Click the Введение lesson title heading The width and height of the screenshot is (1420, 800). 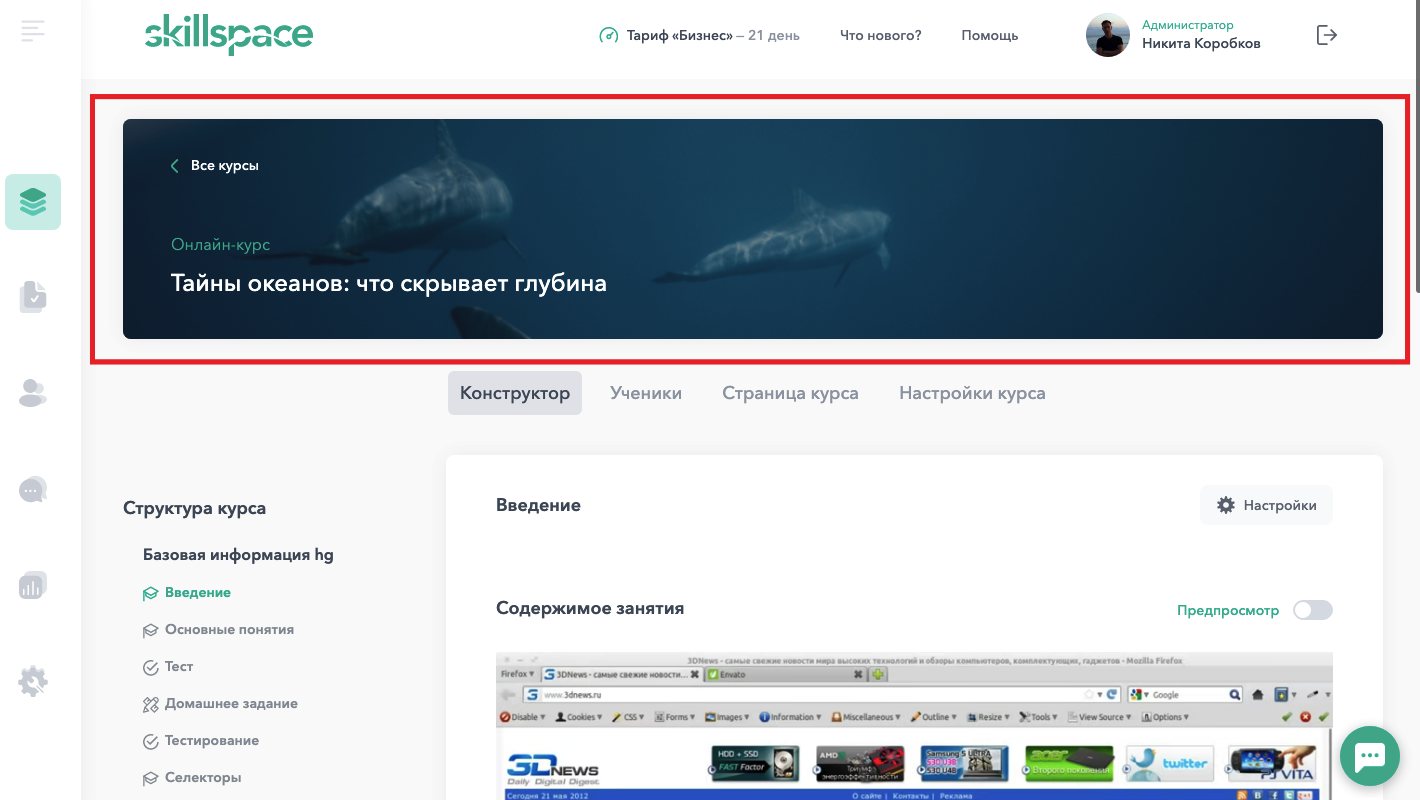tap(538, 505)
